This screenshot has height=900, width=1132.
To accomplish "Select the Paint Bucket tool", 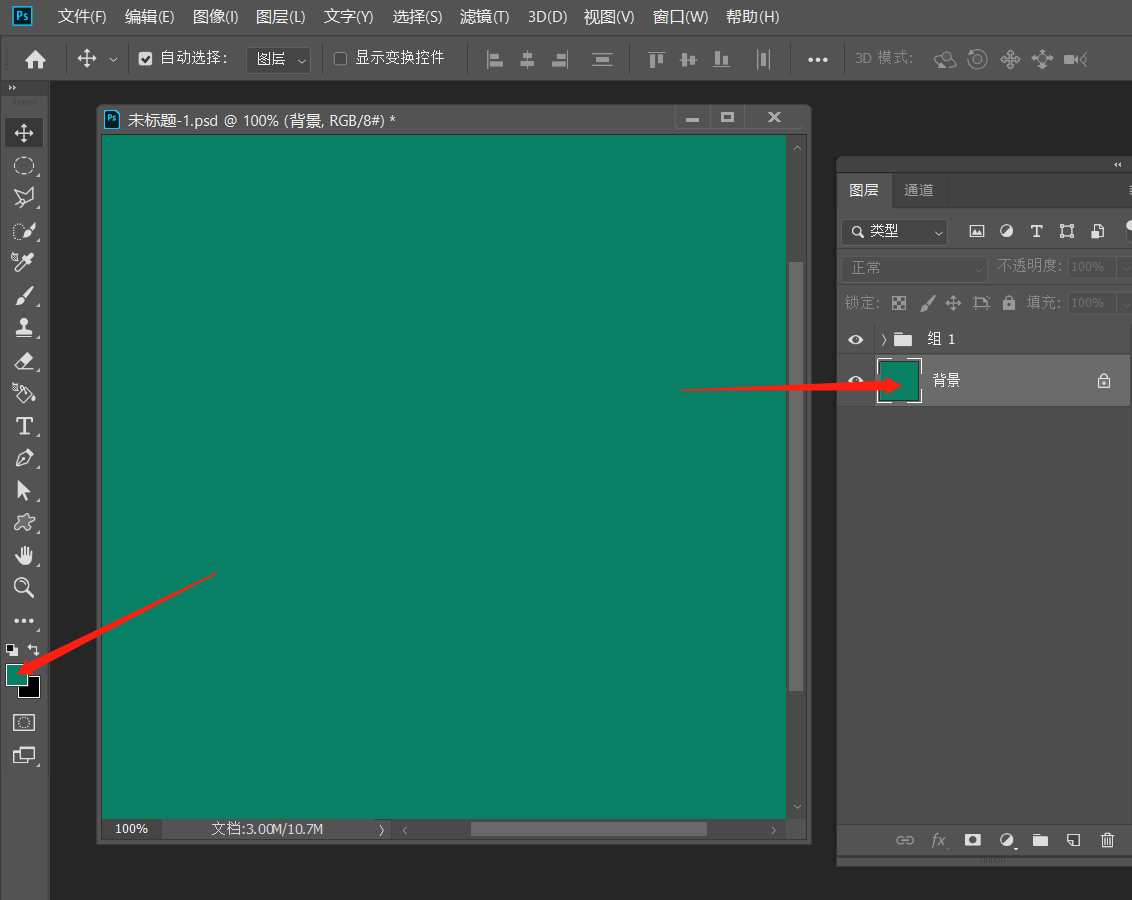I will click(24, 393).
